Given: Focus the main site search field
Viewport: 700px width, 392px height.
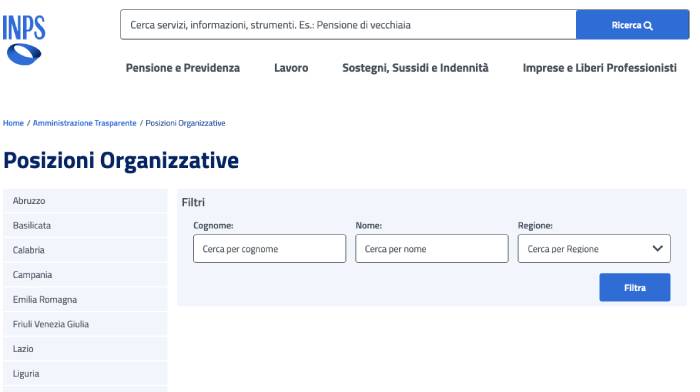Looking at the screenshot, I should coord(348,25).
